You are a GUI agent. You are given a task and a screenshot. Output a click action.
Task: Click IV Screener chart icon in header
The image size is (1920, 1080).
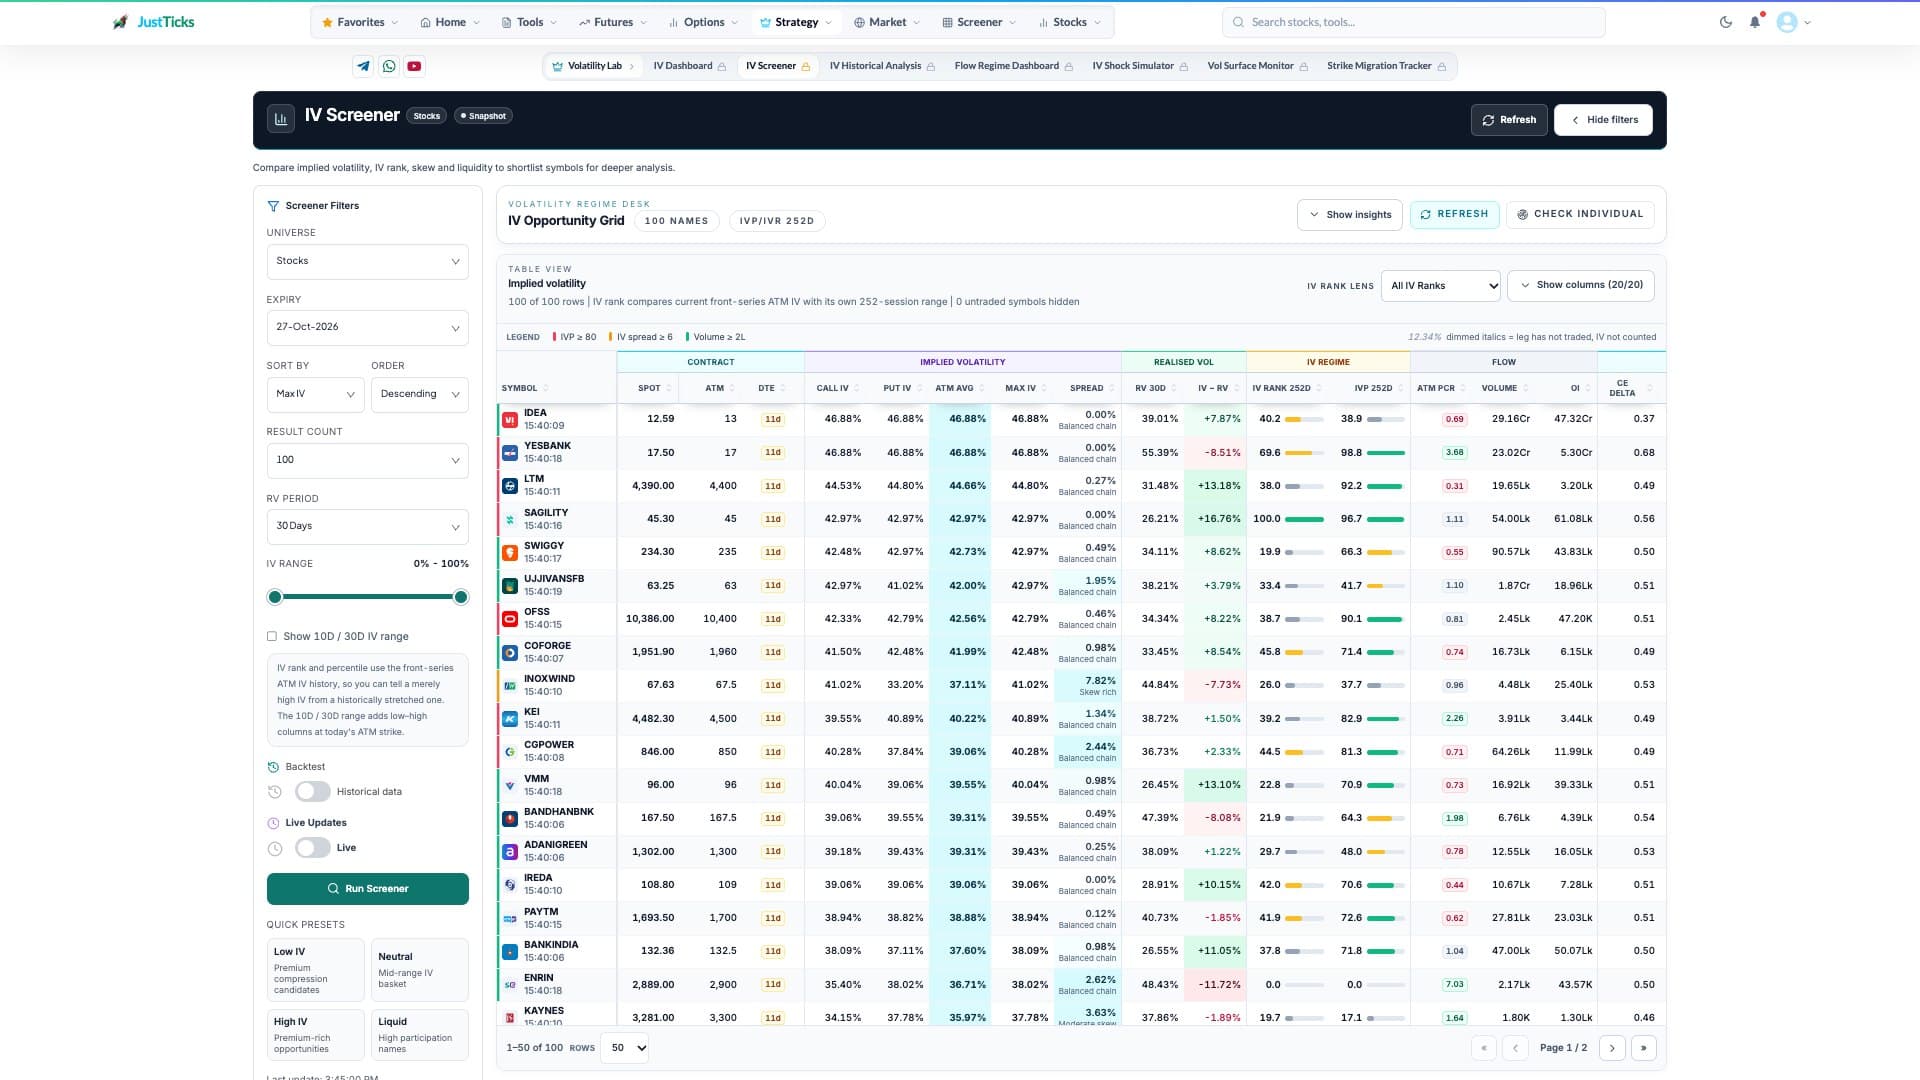[x=281, y=119]
